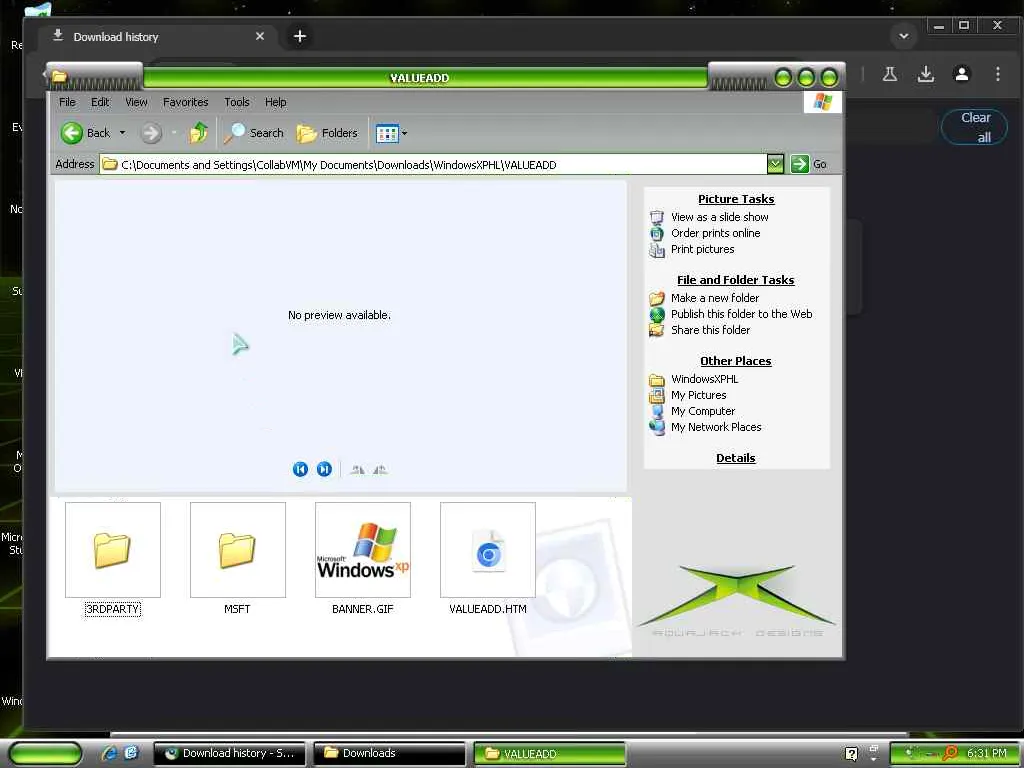This screenshot has height=768, width=1024.
Task: Go to My Pictures in Other Places
Action: click(698, 395)
